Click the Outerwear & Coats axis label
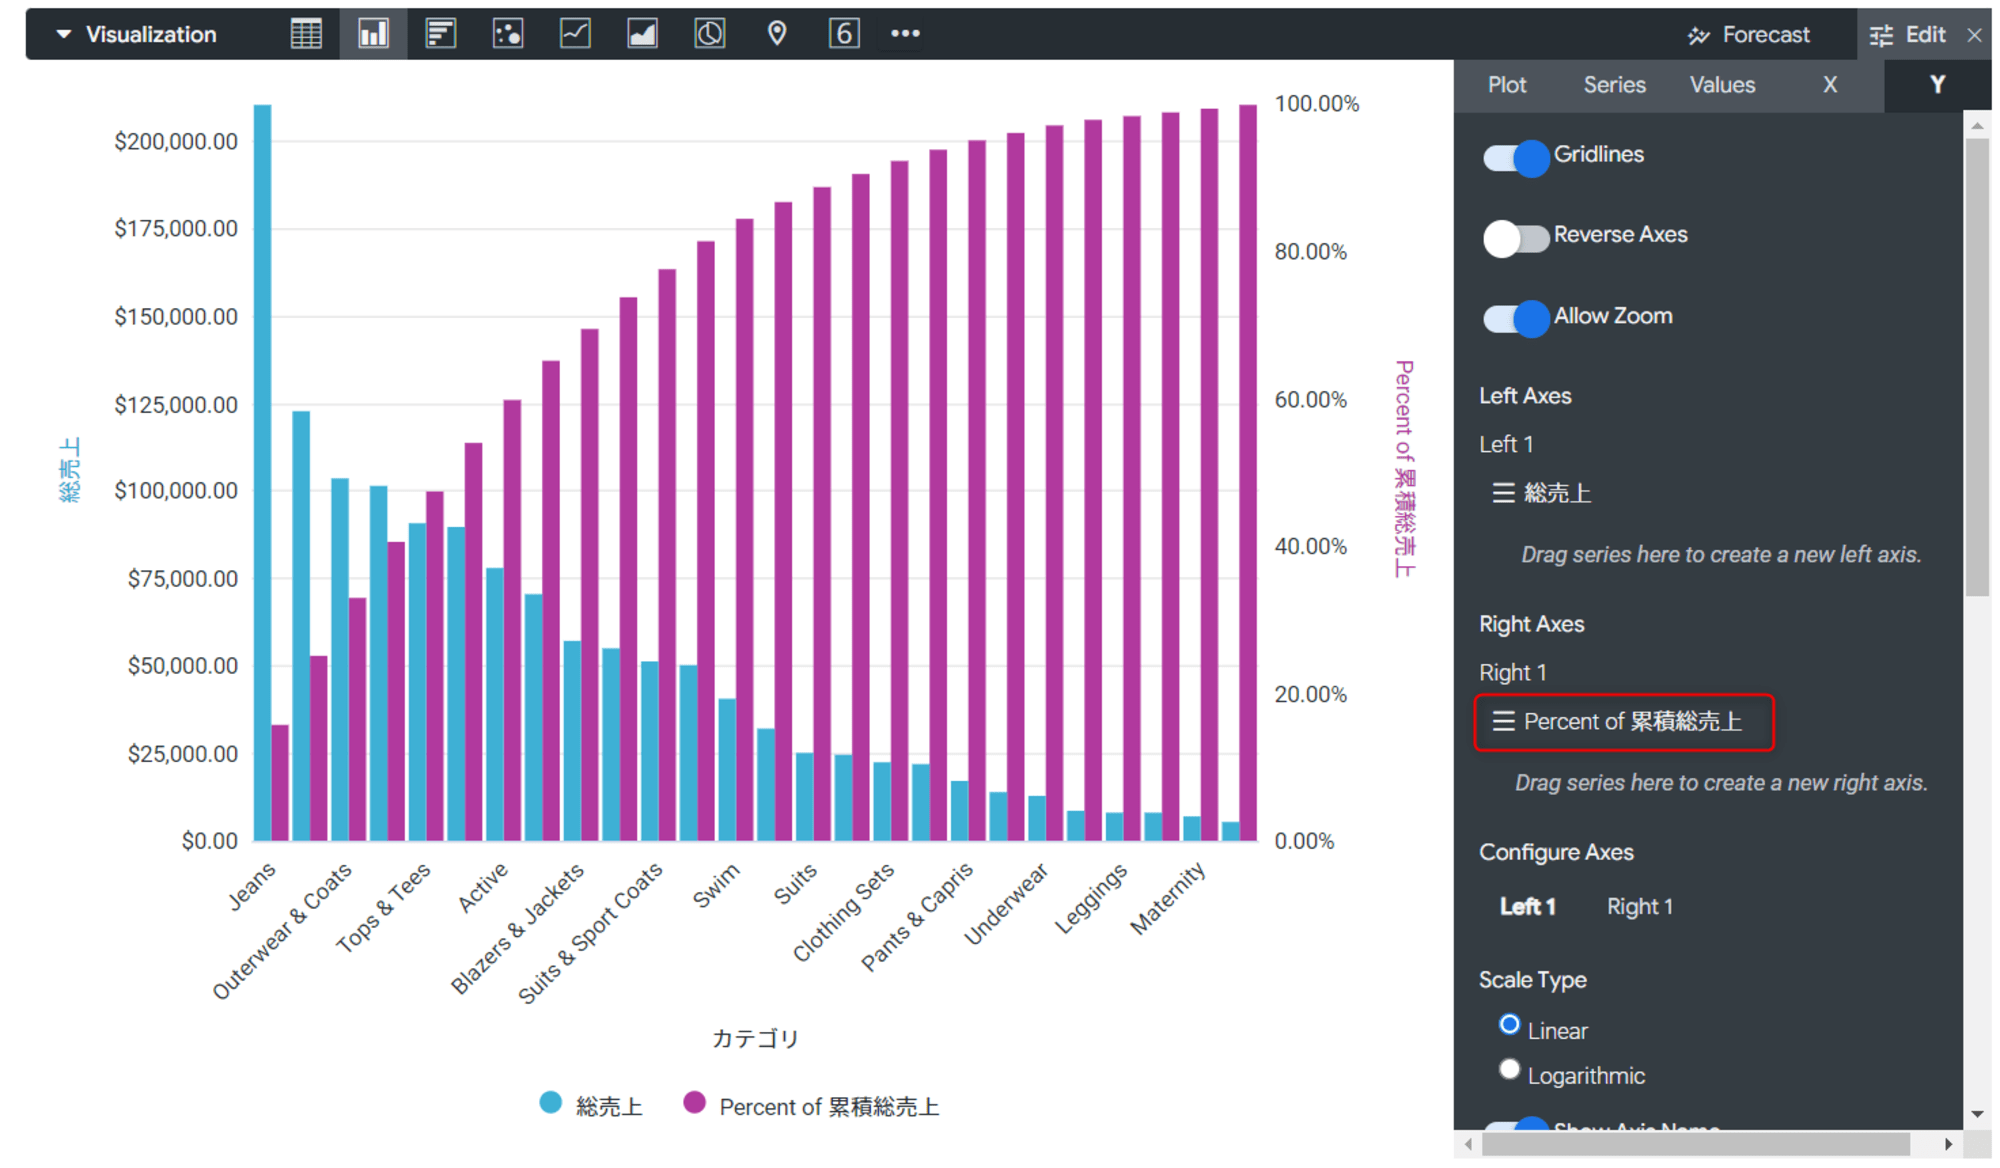2000x1168 pixels. [x=283, y=930]
